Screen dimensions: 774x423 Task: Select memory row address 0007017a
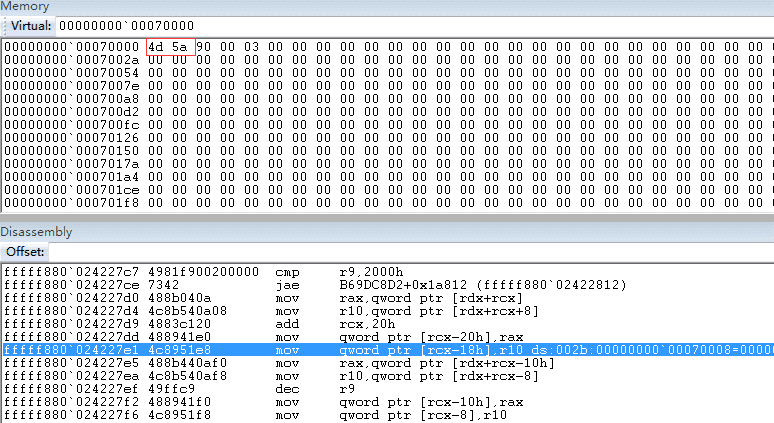click(72, 164)
